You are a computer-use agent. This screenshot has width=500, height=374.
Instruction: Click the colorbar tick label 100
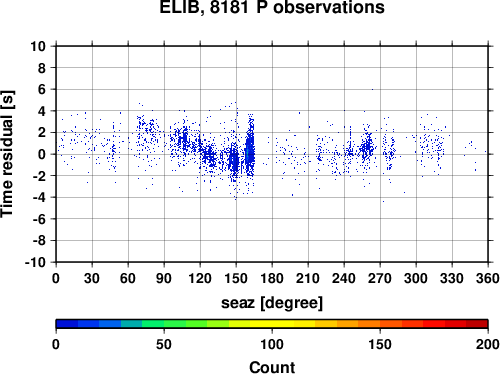272,344
